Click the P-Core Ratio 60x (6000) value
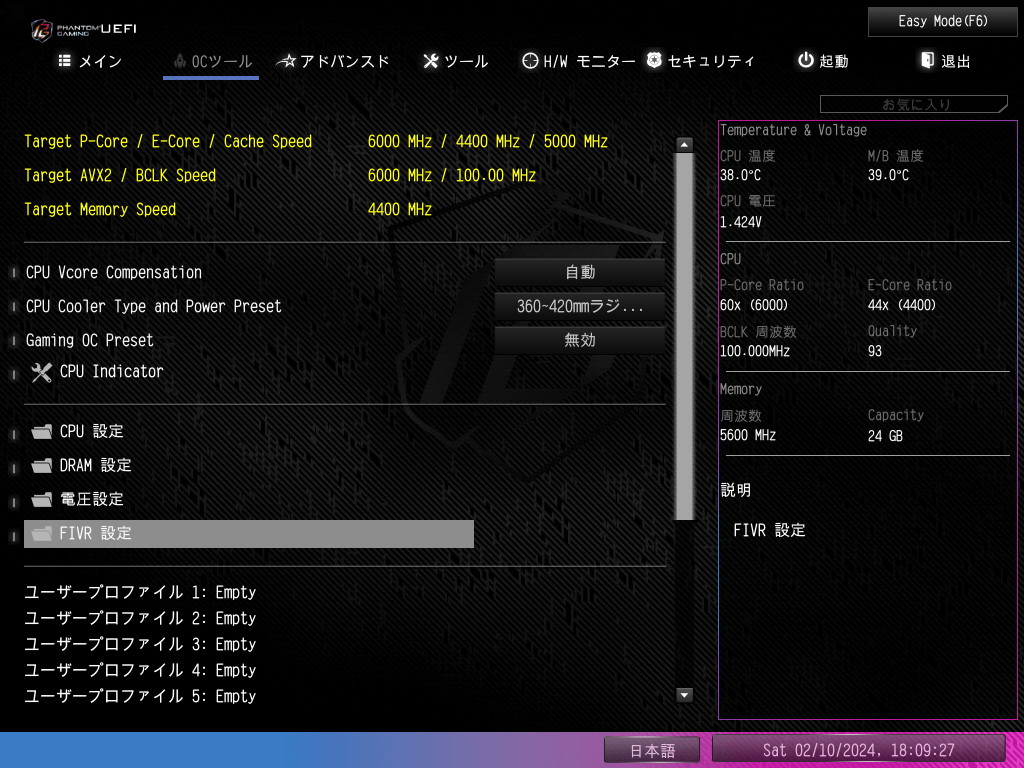The image size is (1024, 768). [754, 306]
